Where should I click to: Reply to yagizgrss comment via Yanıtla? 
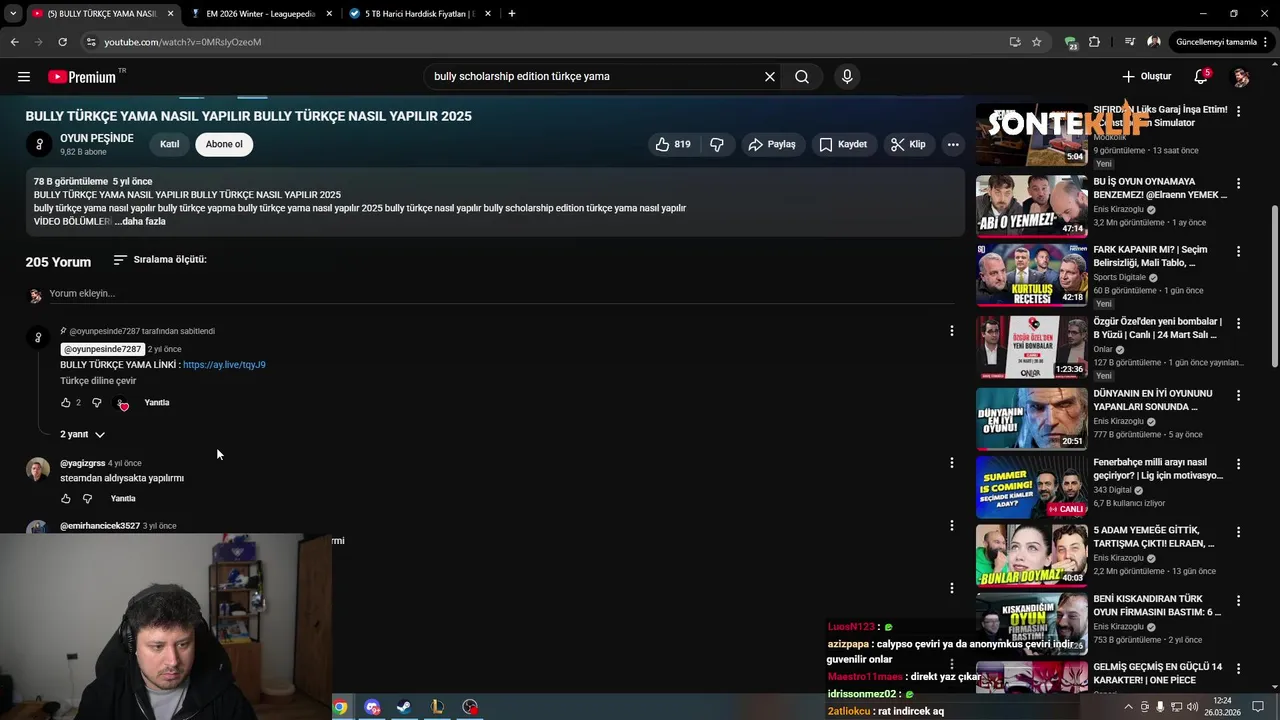tap(123, 498)
